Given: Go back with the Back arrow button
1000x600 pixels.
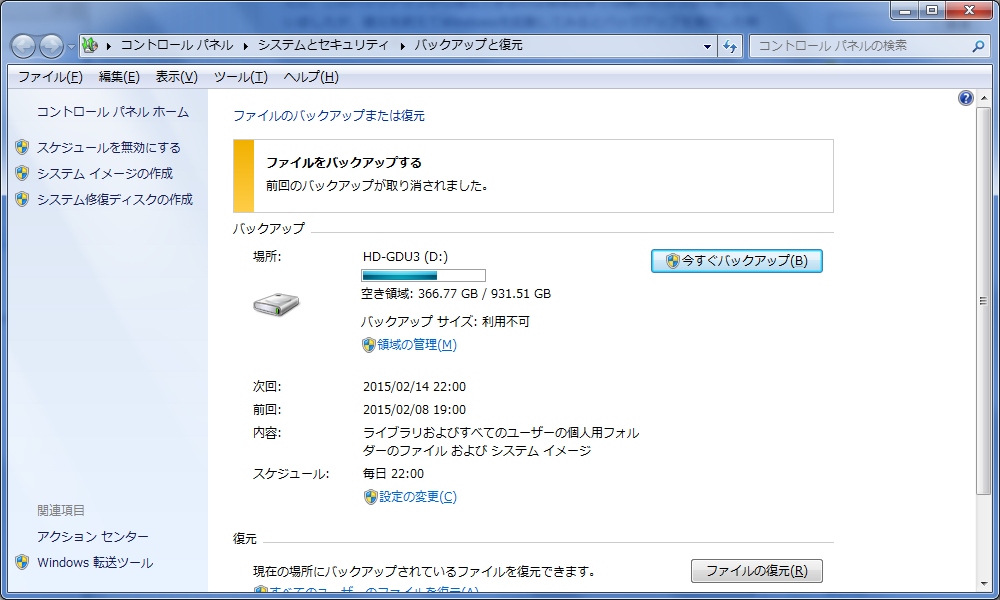Looking at the screenshot, I should 23,46.
